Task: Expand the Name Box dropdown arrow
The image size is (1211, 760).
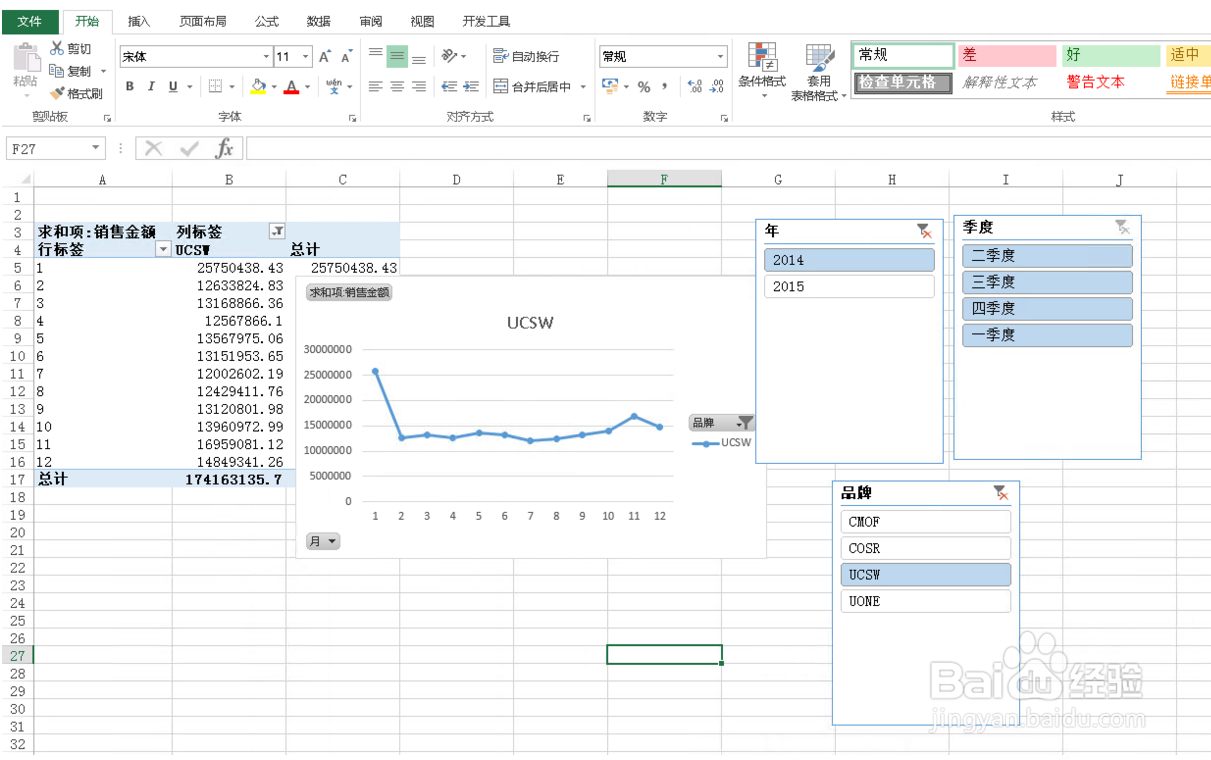Action: [96, 148]
